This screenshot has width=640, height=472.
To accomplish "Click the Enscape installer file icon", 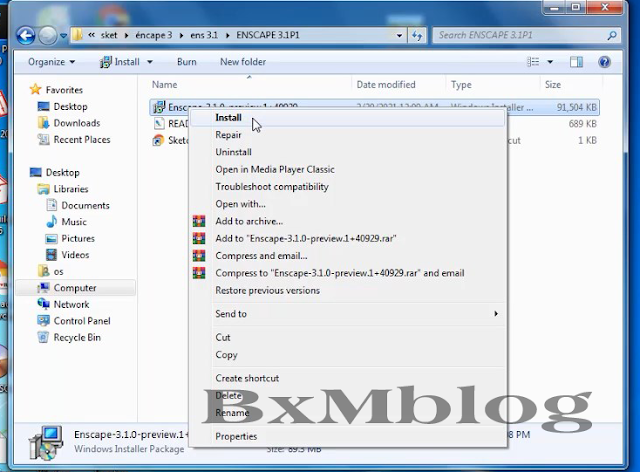I will pos(158,107).
